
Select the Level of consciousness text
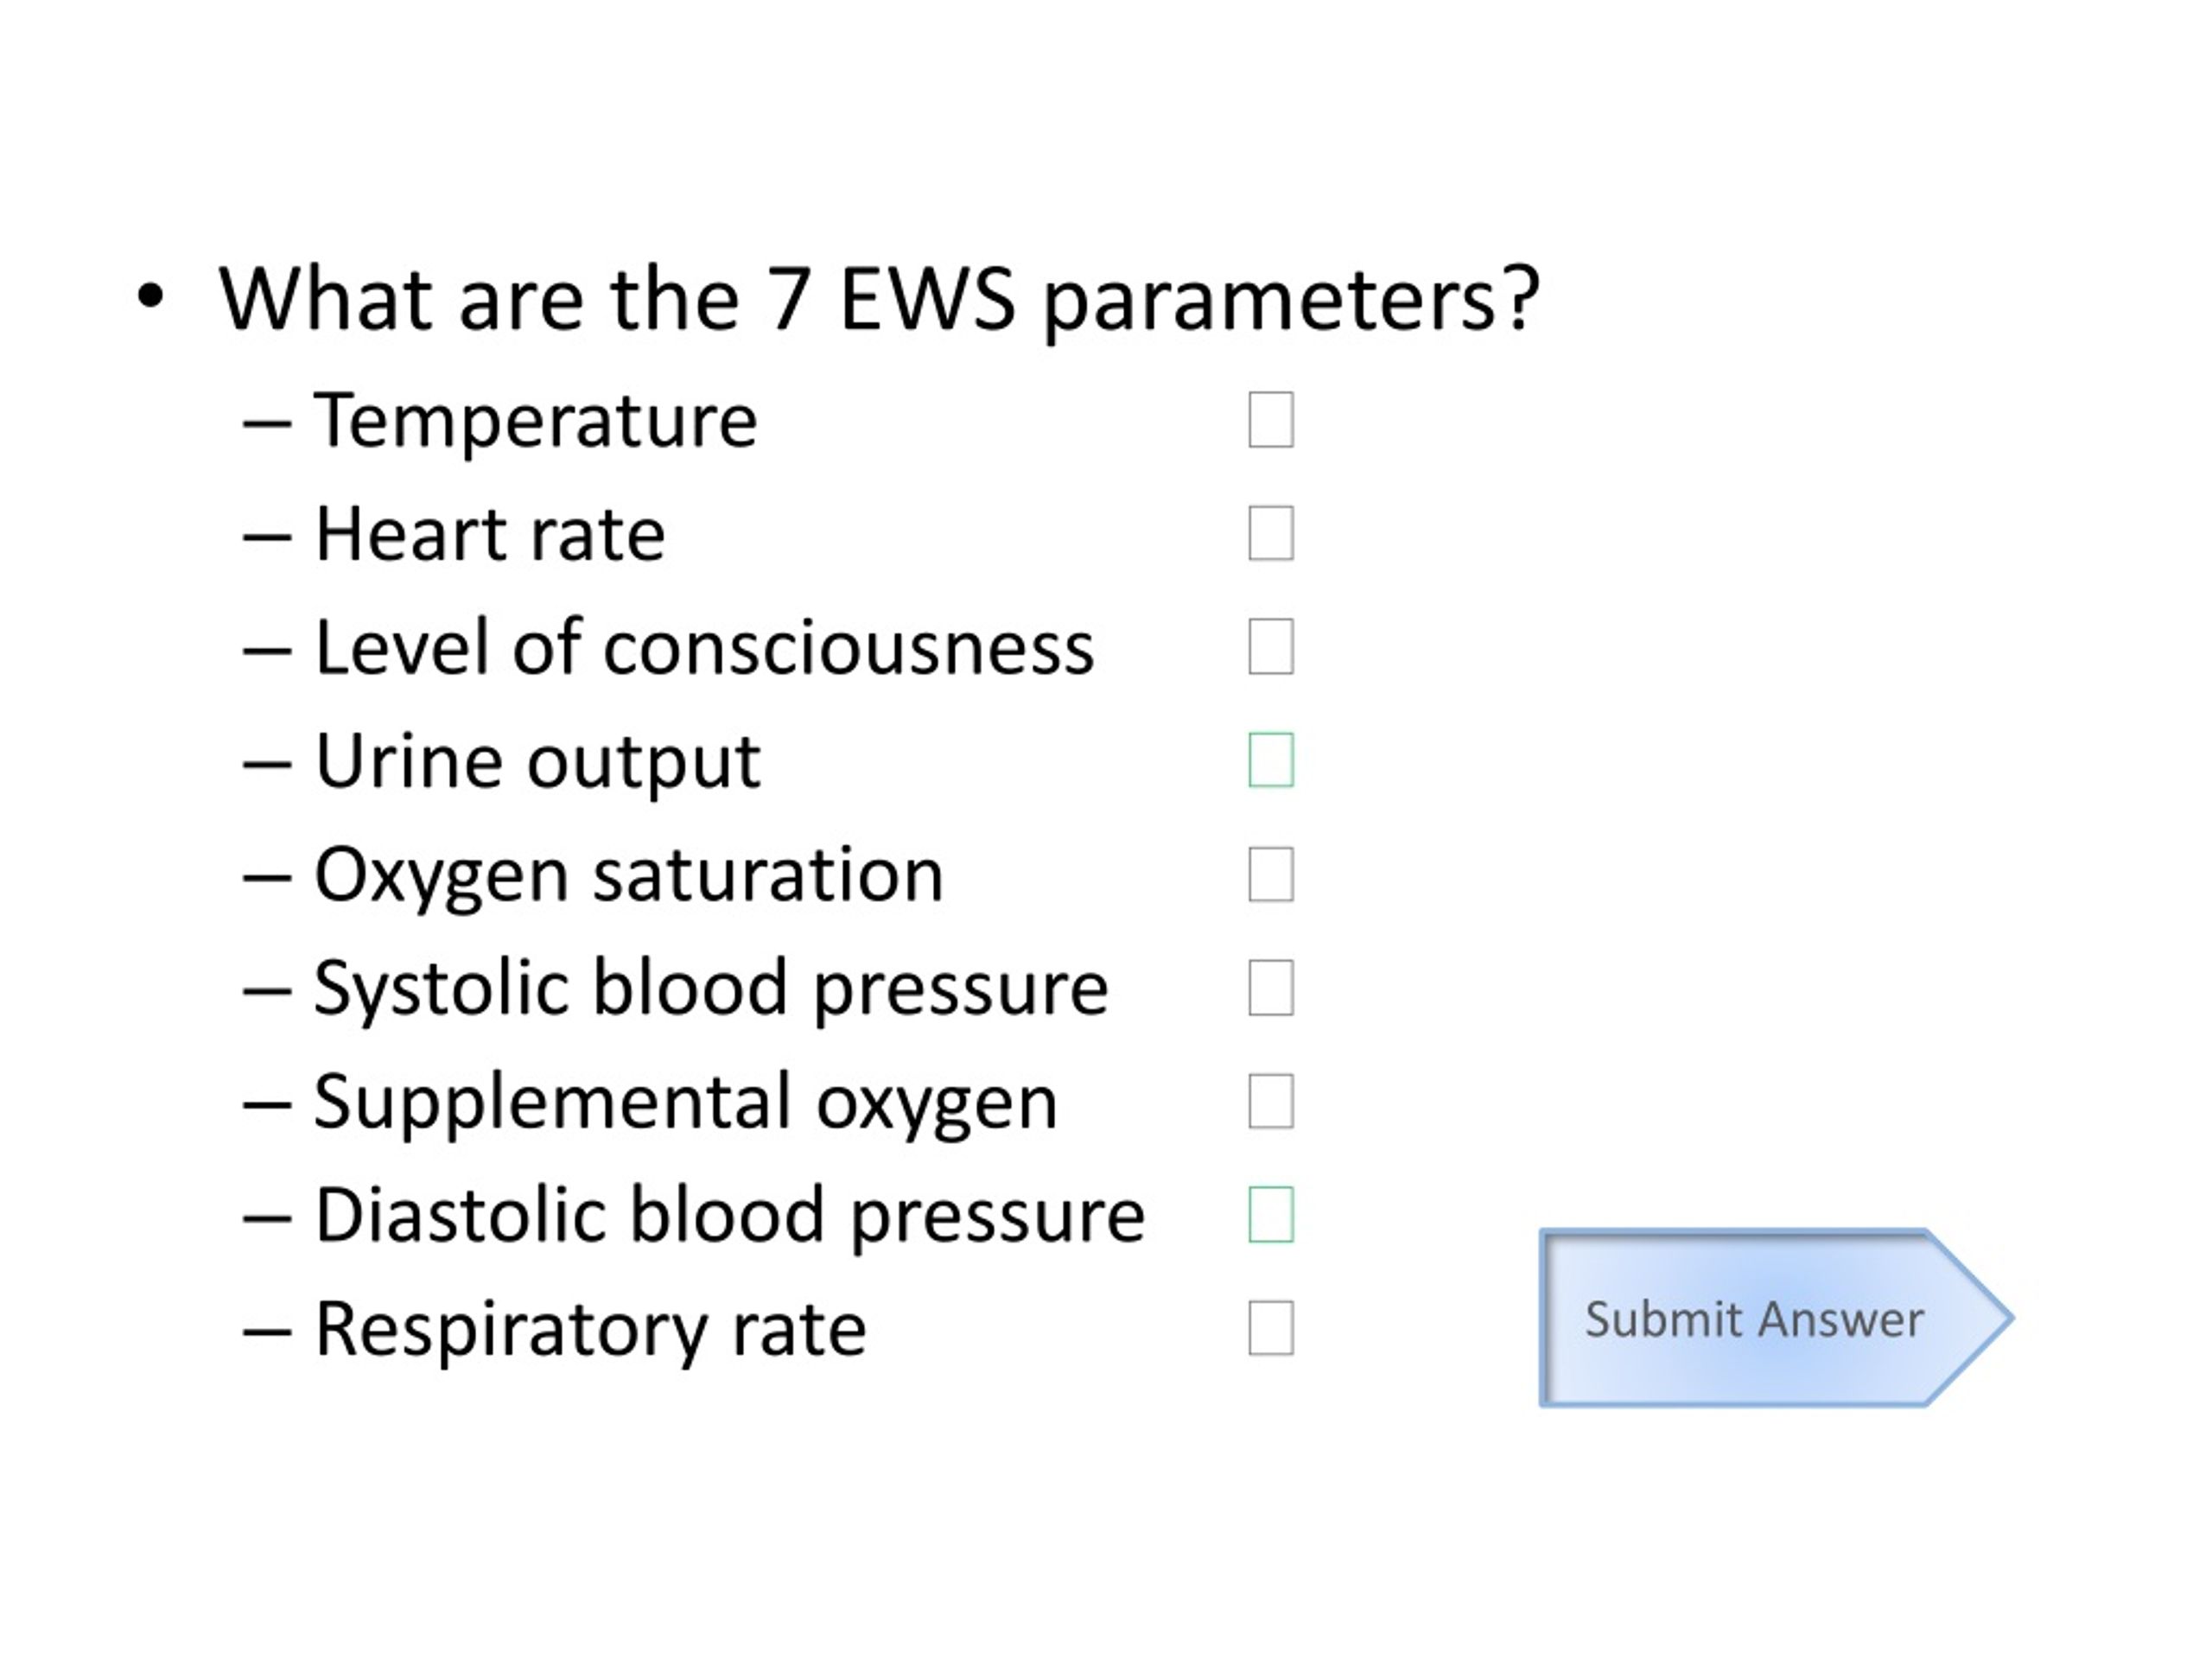[x=704, y=647]
